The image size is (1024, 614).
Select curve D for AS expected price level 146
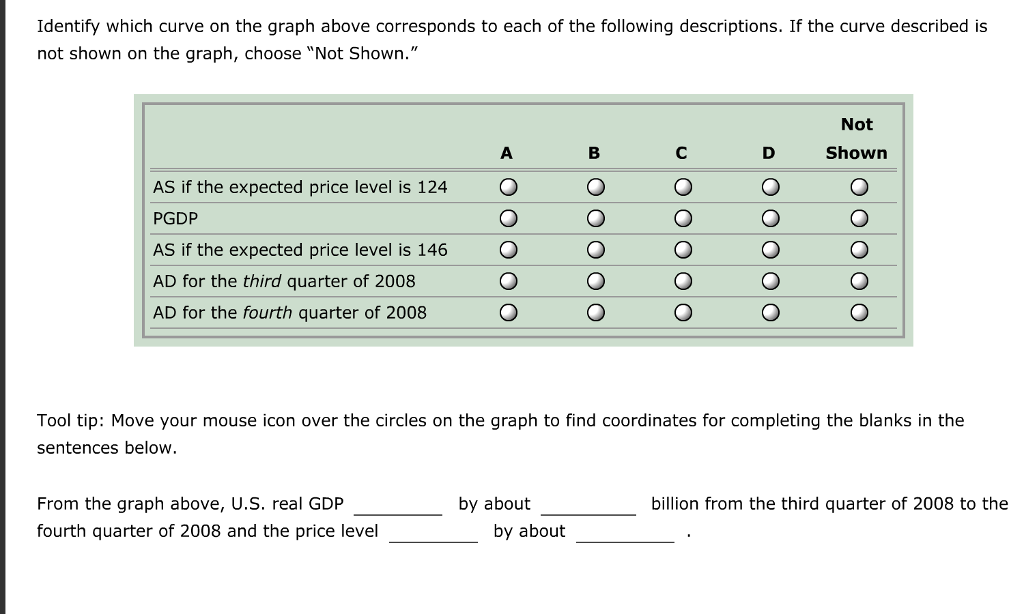click(768, 249)
